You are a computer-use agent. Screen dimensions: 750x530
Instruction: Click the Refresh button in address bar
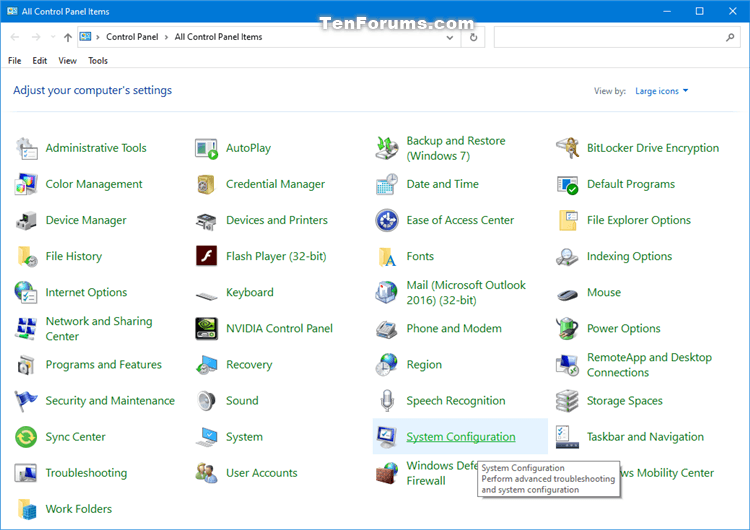coord(473,37)
